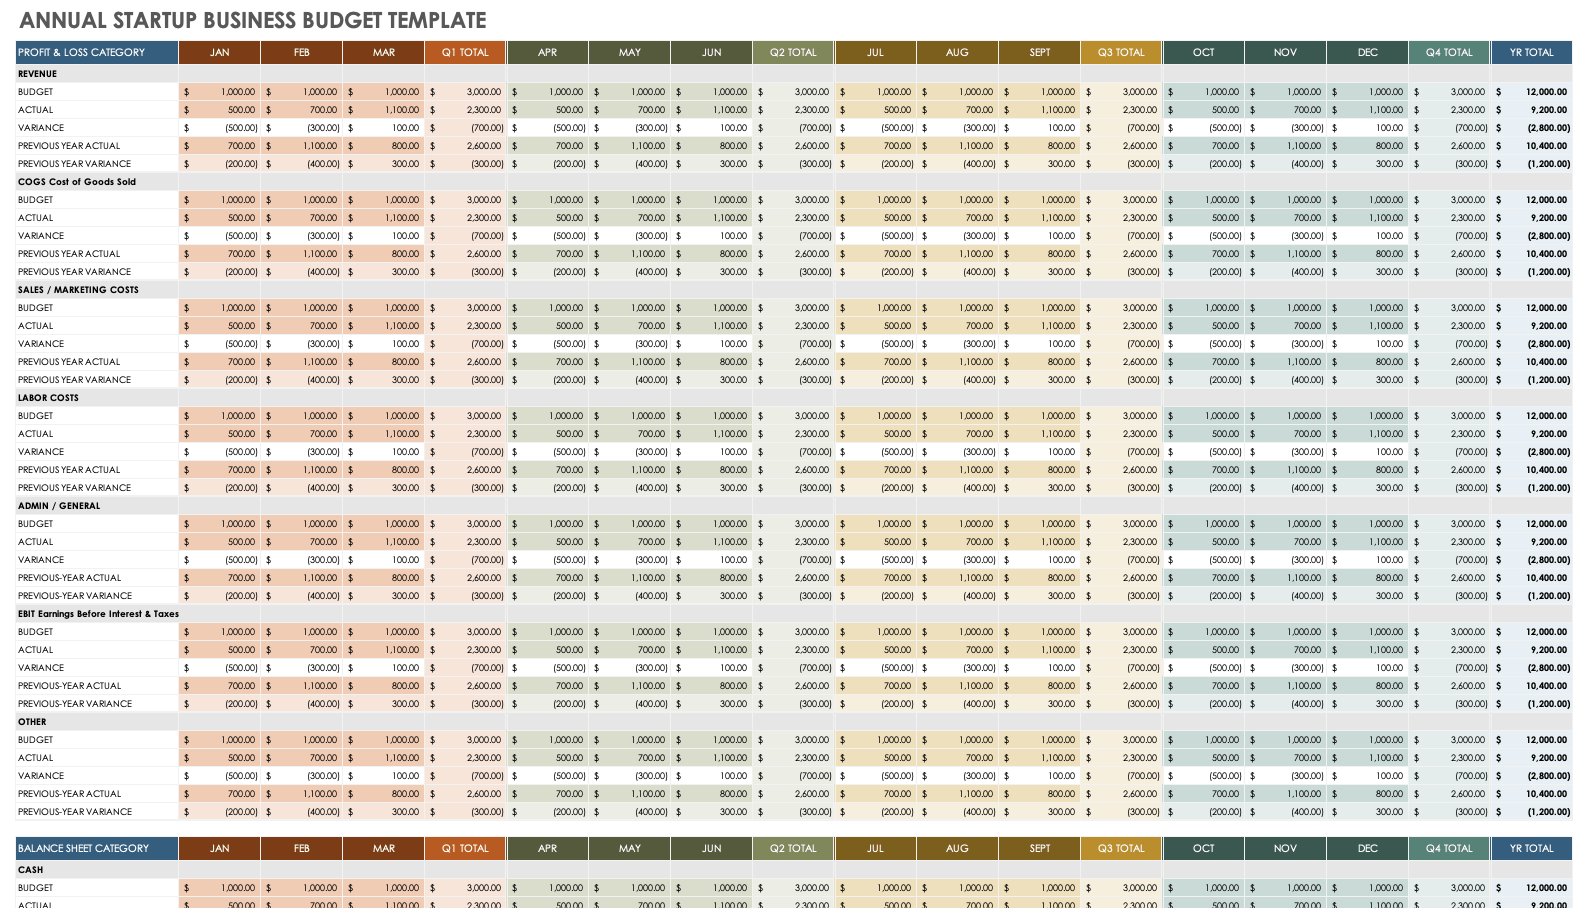Select BUDGET row label under COGS
The image size is (1593, 908).
36,200
